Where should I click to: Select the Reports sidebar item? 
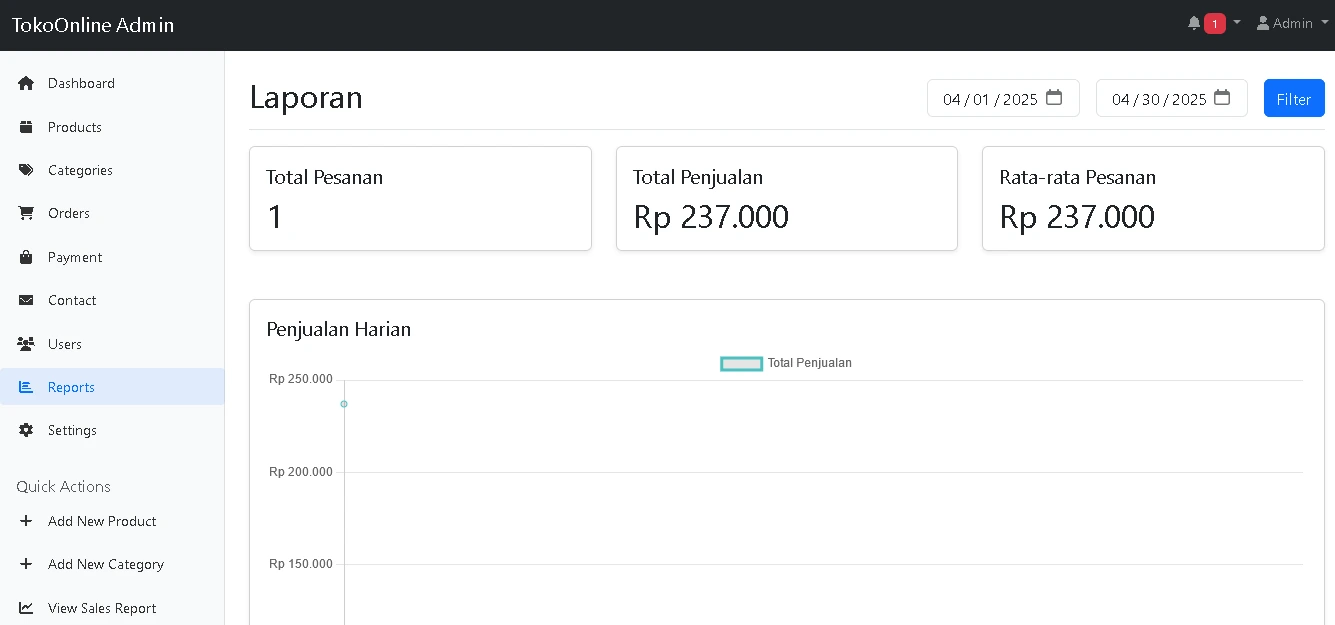coord(112,387)
